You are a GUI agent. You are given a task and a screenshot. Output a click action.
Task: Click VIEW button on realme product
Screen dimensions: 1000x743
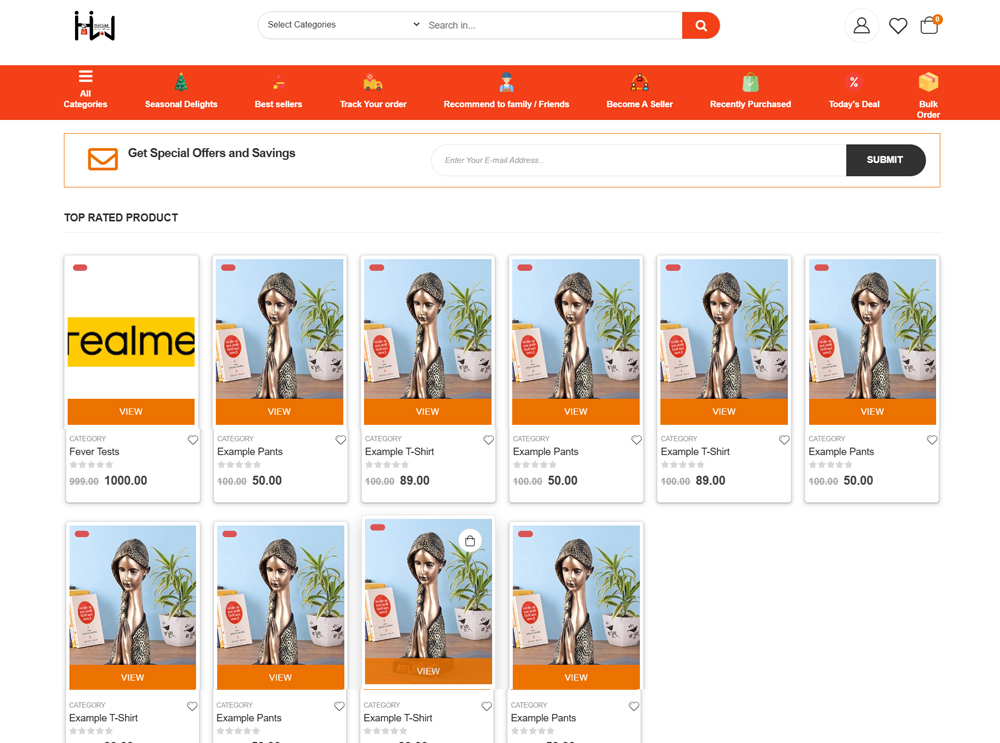tap(131, 411)
